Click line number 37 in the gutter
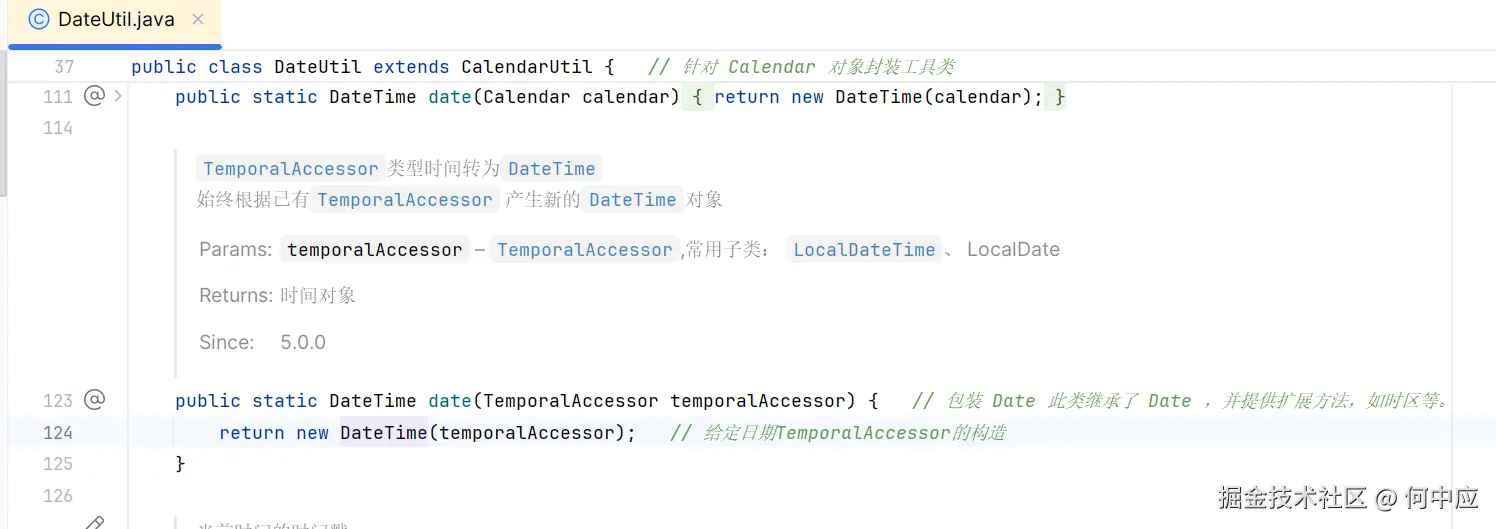 tap(64, 67)
